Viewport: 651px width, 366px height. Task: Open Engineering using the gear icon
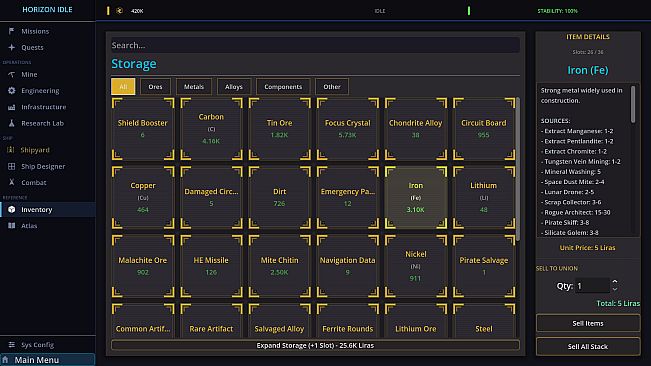click(x=11, y=90)
